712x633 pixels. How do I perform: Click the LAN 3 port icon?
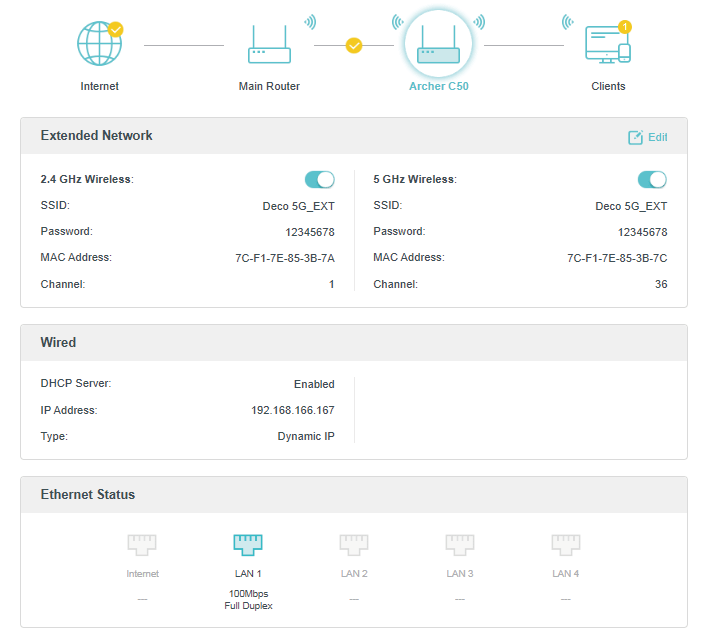(x=460, y=544)
